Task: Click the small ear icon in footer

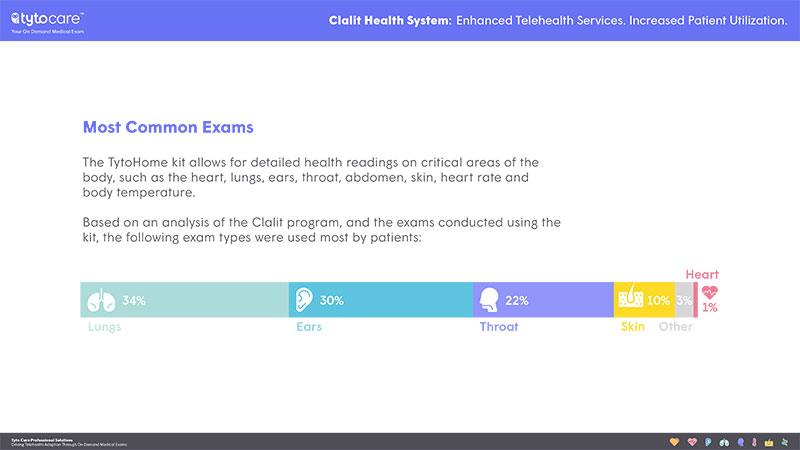Action: (708, 442)
